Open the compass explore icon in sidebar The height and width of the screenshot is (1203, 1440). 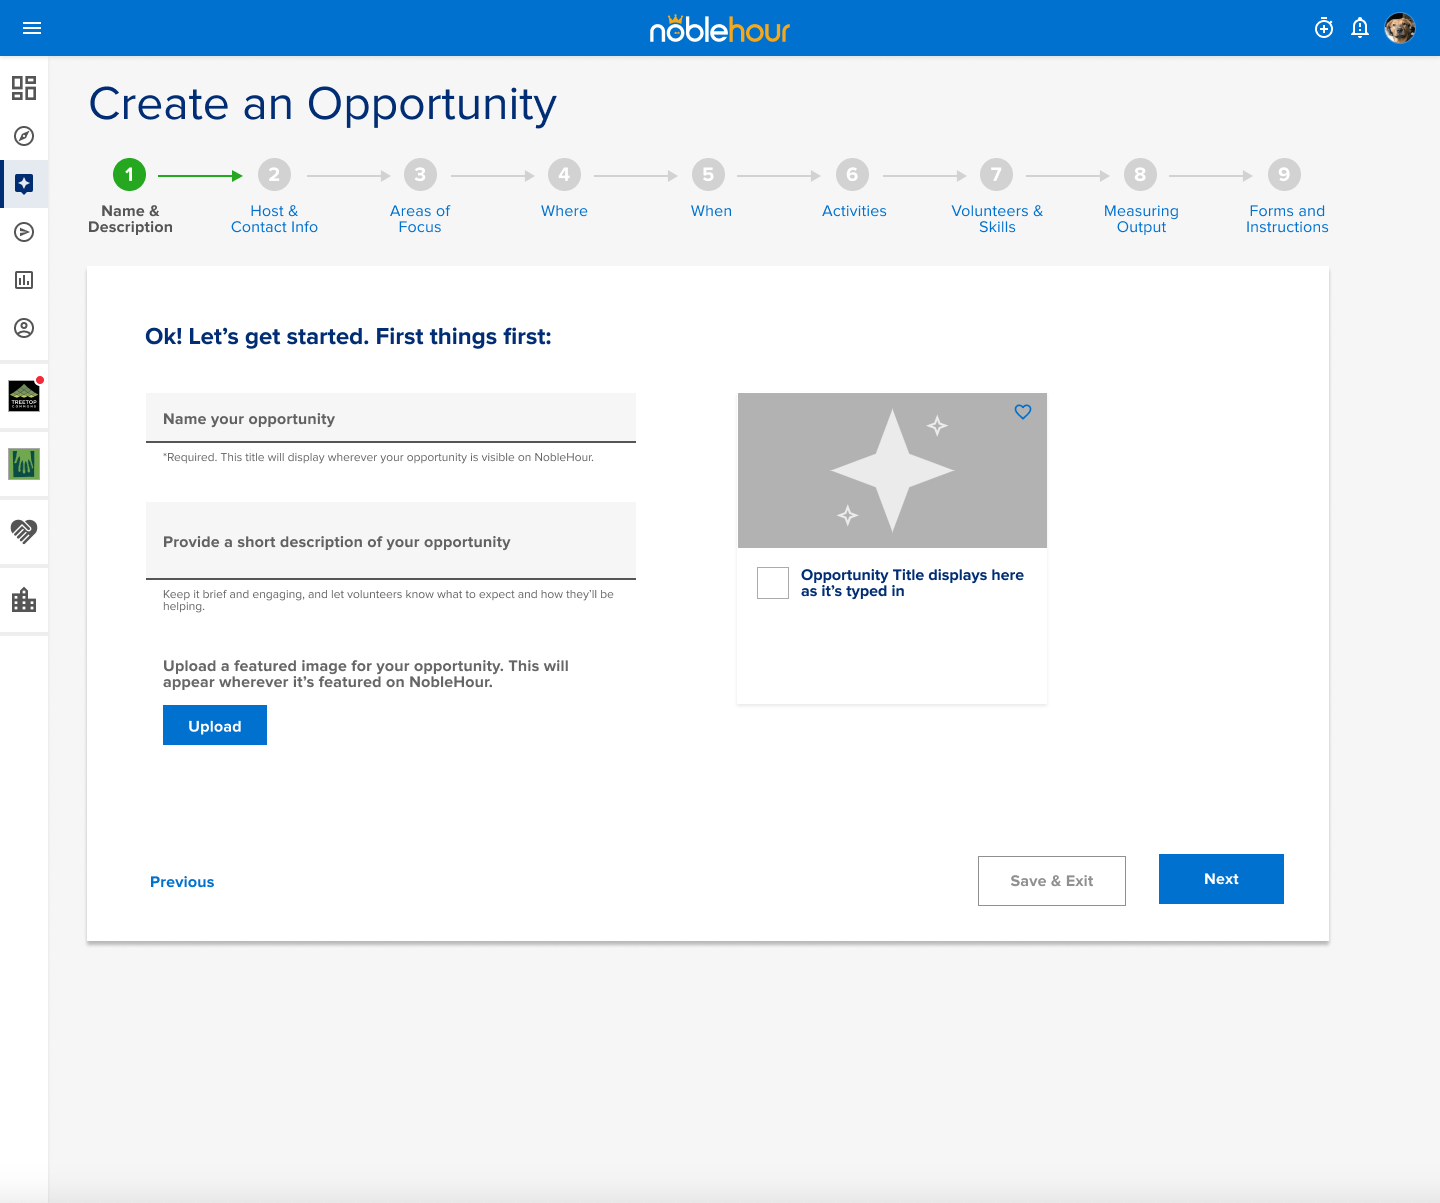[24, 136]
